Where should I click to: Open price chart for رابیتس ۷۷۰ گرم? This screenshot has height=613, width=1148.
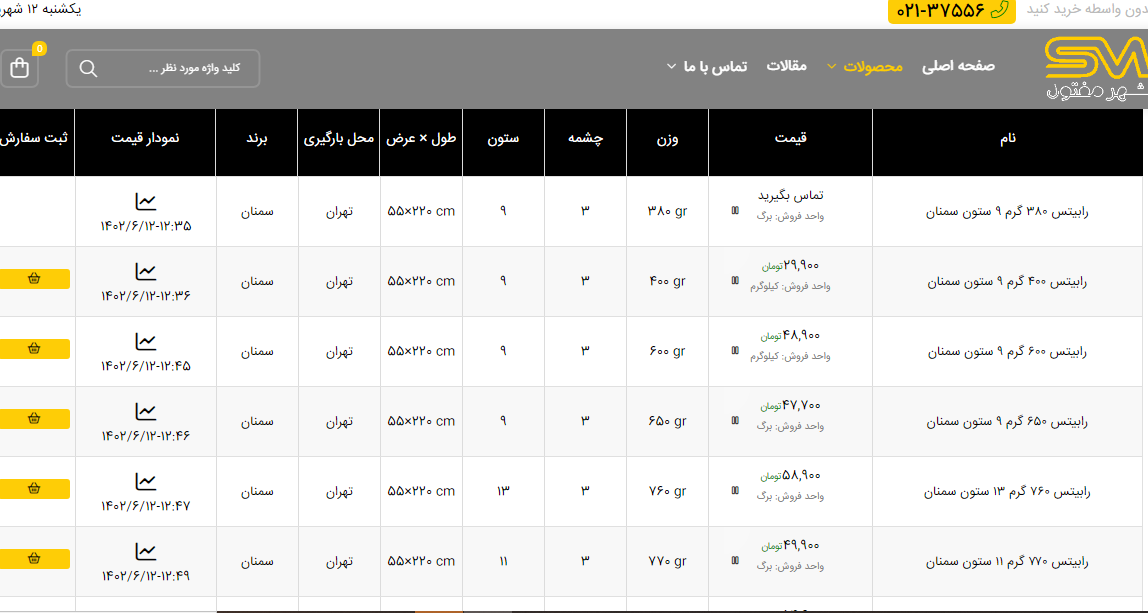146,551
